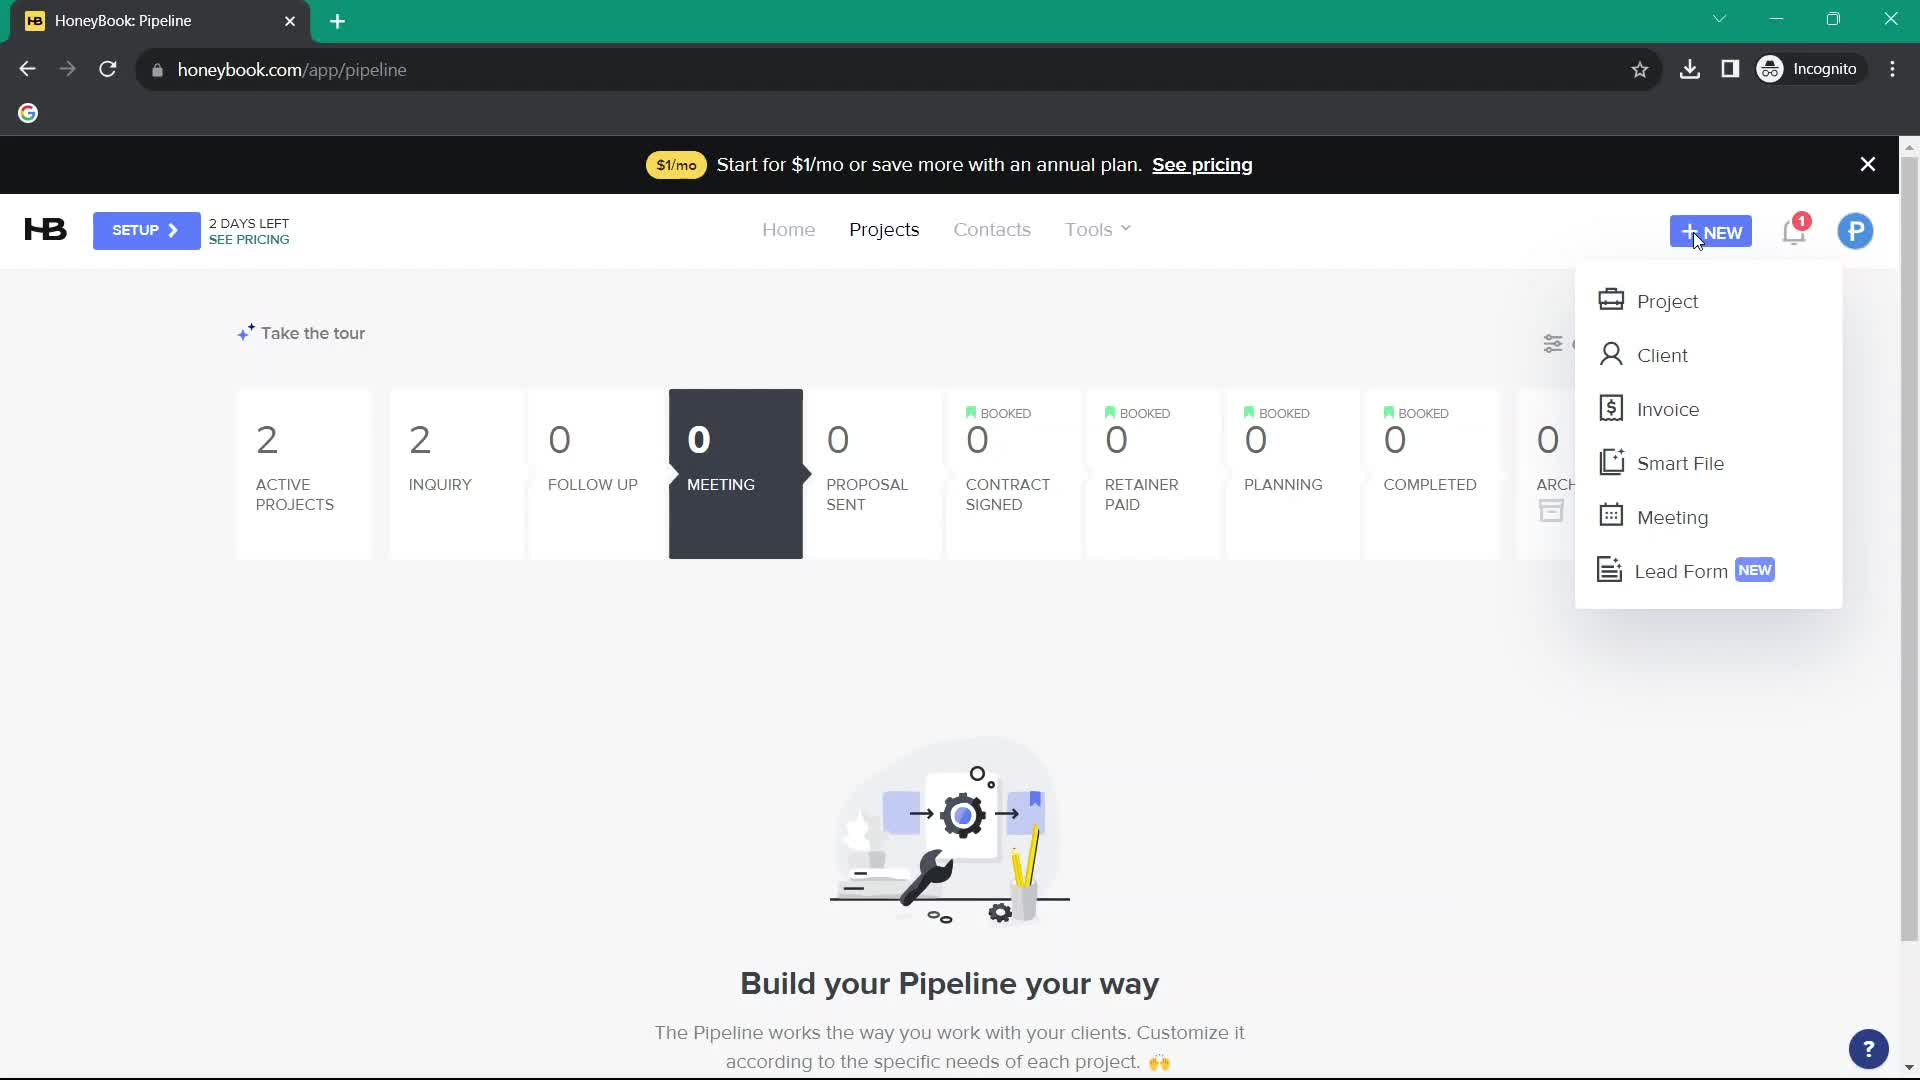The image size is (1920, 1080).
Task: Click the archive box icon
Action: coord(1551,511)
